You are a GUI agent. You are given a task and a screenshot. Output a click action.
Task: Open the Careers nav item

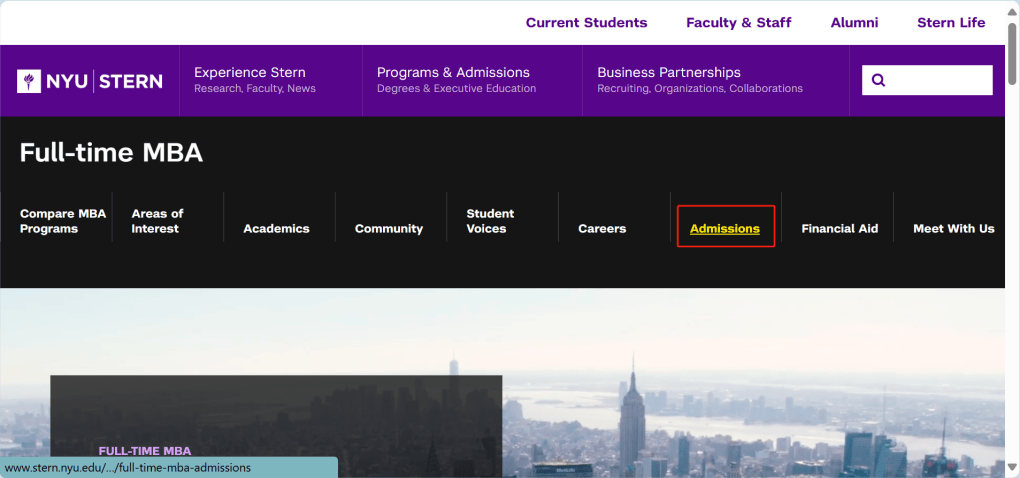(x=602, y=229)
